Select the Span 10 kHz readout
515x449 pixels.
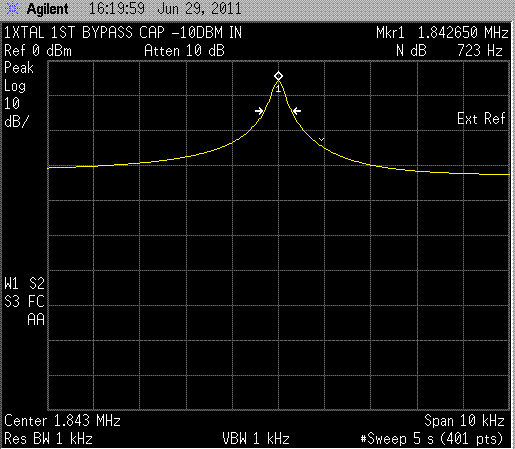pyautogui.click(x=464, y=421)
